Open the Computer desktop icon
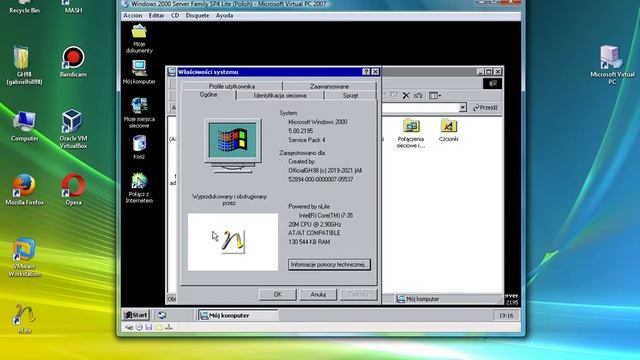Screen dimensions: 640x360 pyautogui.click(x=24, y=126)
